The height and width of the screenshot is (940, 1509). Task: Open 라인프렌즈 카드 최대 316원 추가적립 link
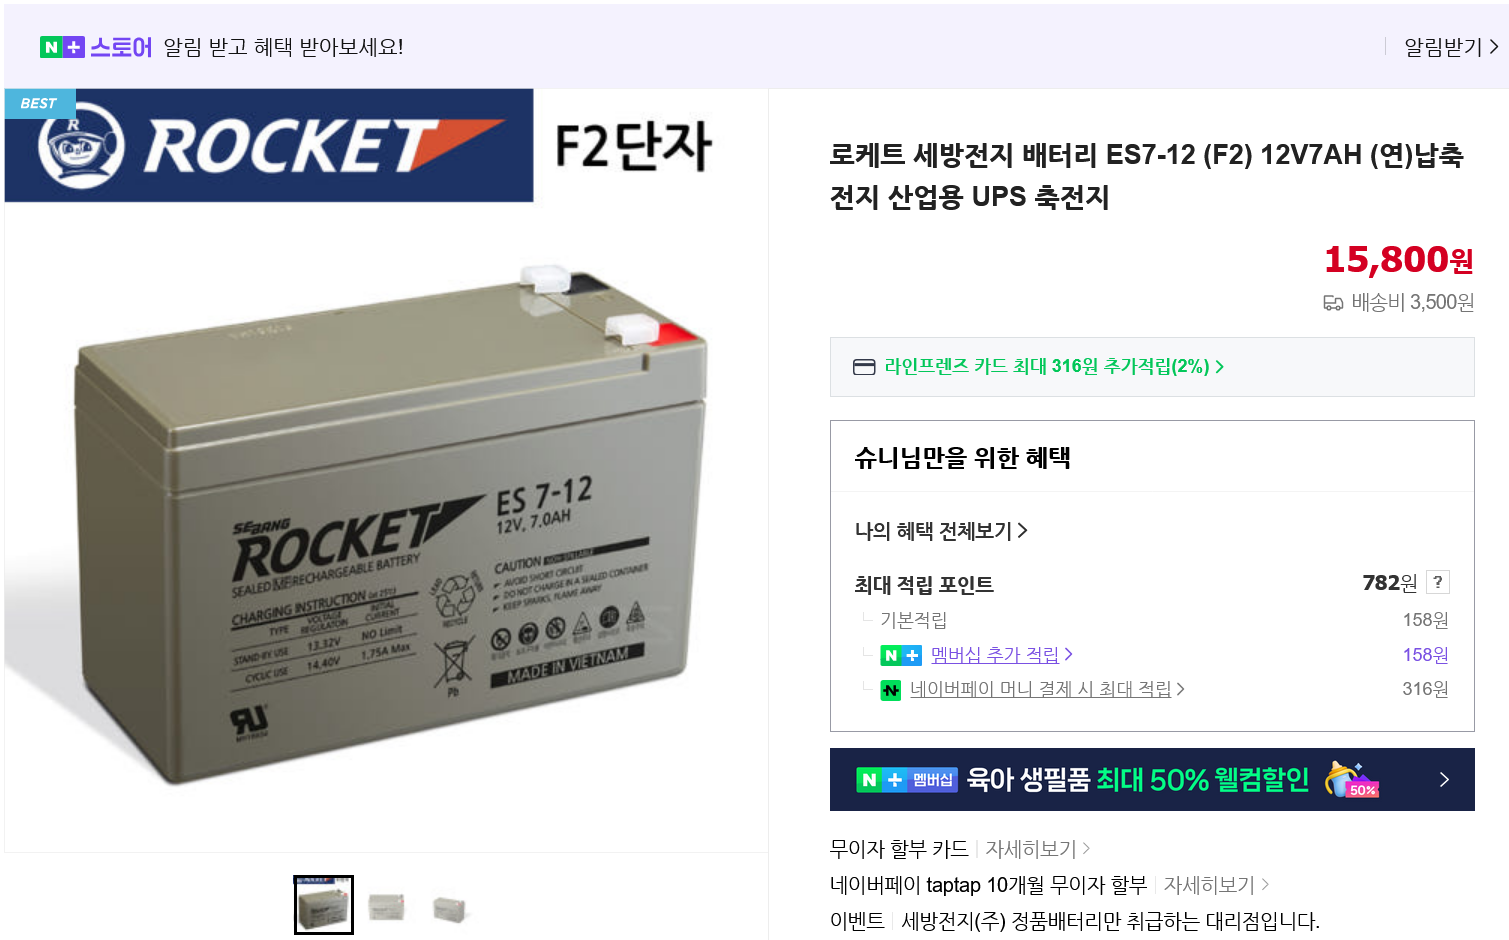(1054, 367)
